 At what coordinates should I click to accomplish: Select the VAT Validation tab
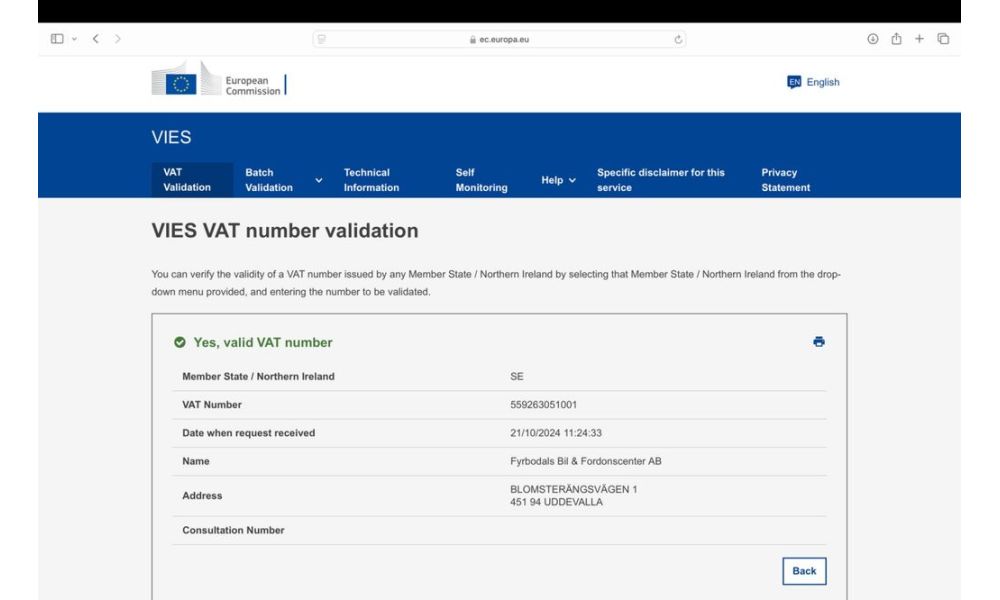pos(192,180)
